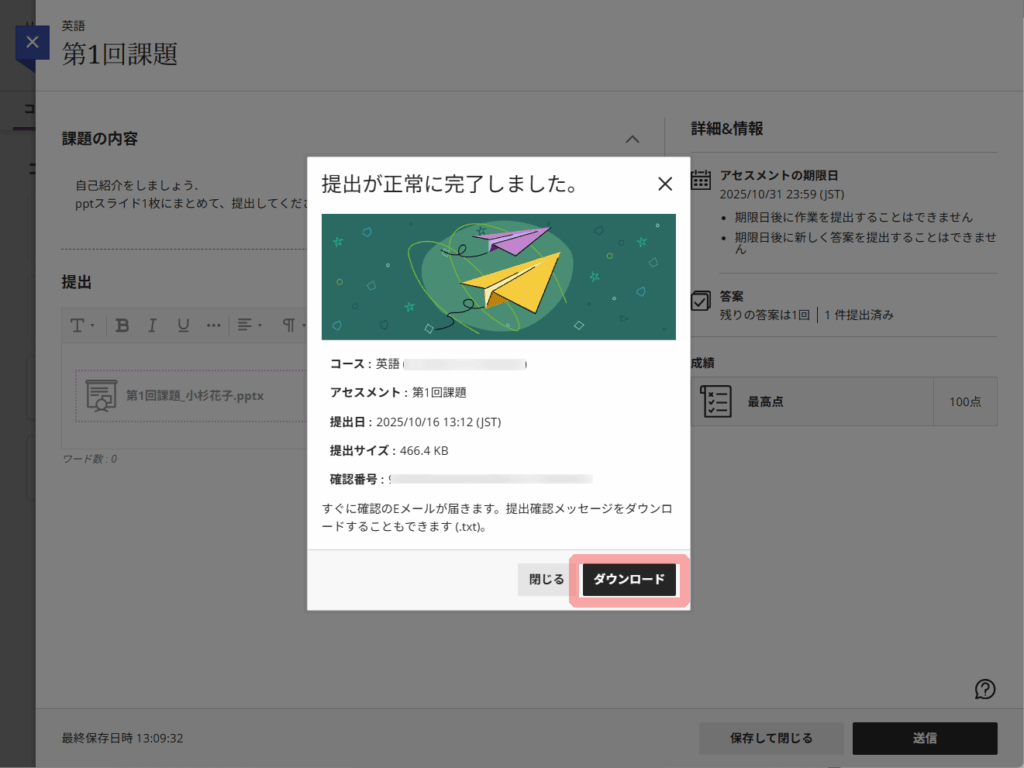Screen dimensions: 1024x768
Task: Click the calendar icon beside the due date
Action: click(702, 178)
